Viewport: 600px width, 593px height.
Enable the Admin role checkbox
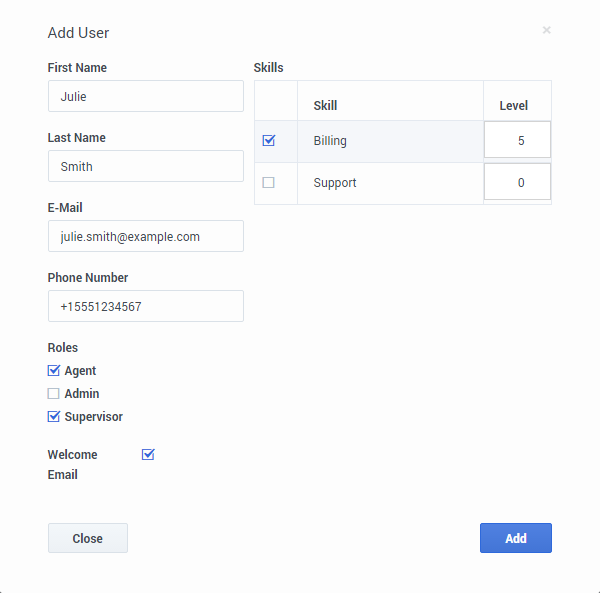coord(54,394)
